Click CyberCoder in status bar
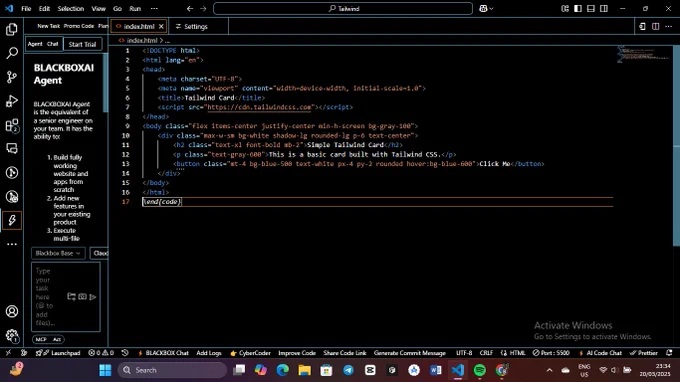 click(x=250, y=353)
